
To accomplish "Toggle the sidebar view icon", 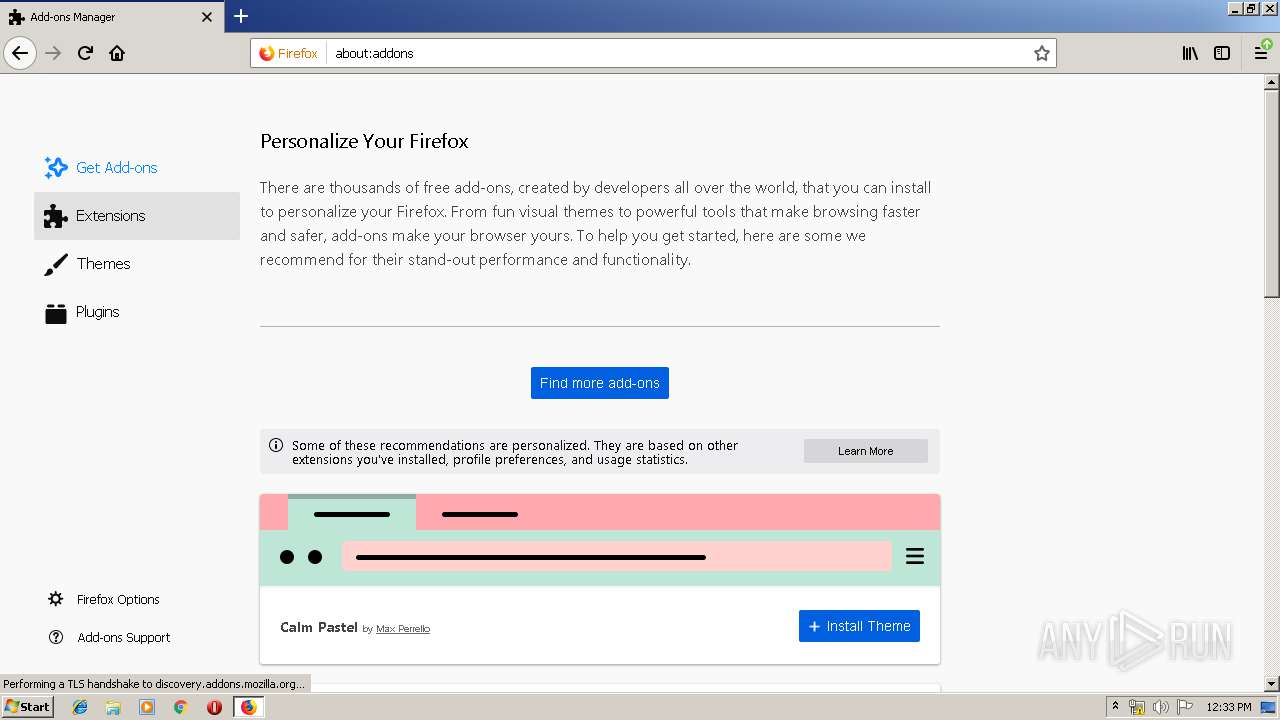I will point(1222,53).
